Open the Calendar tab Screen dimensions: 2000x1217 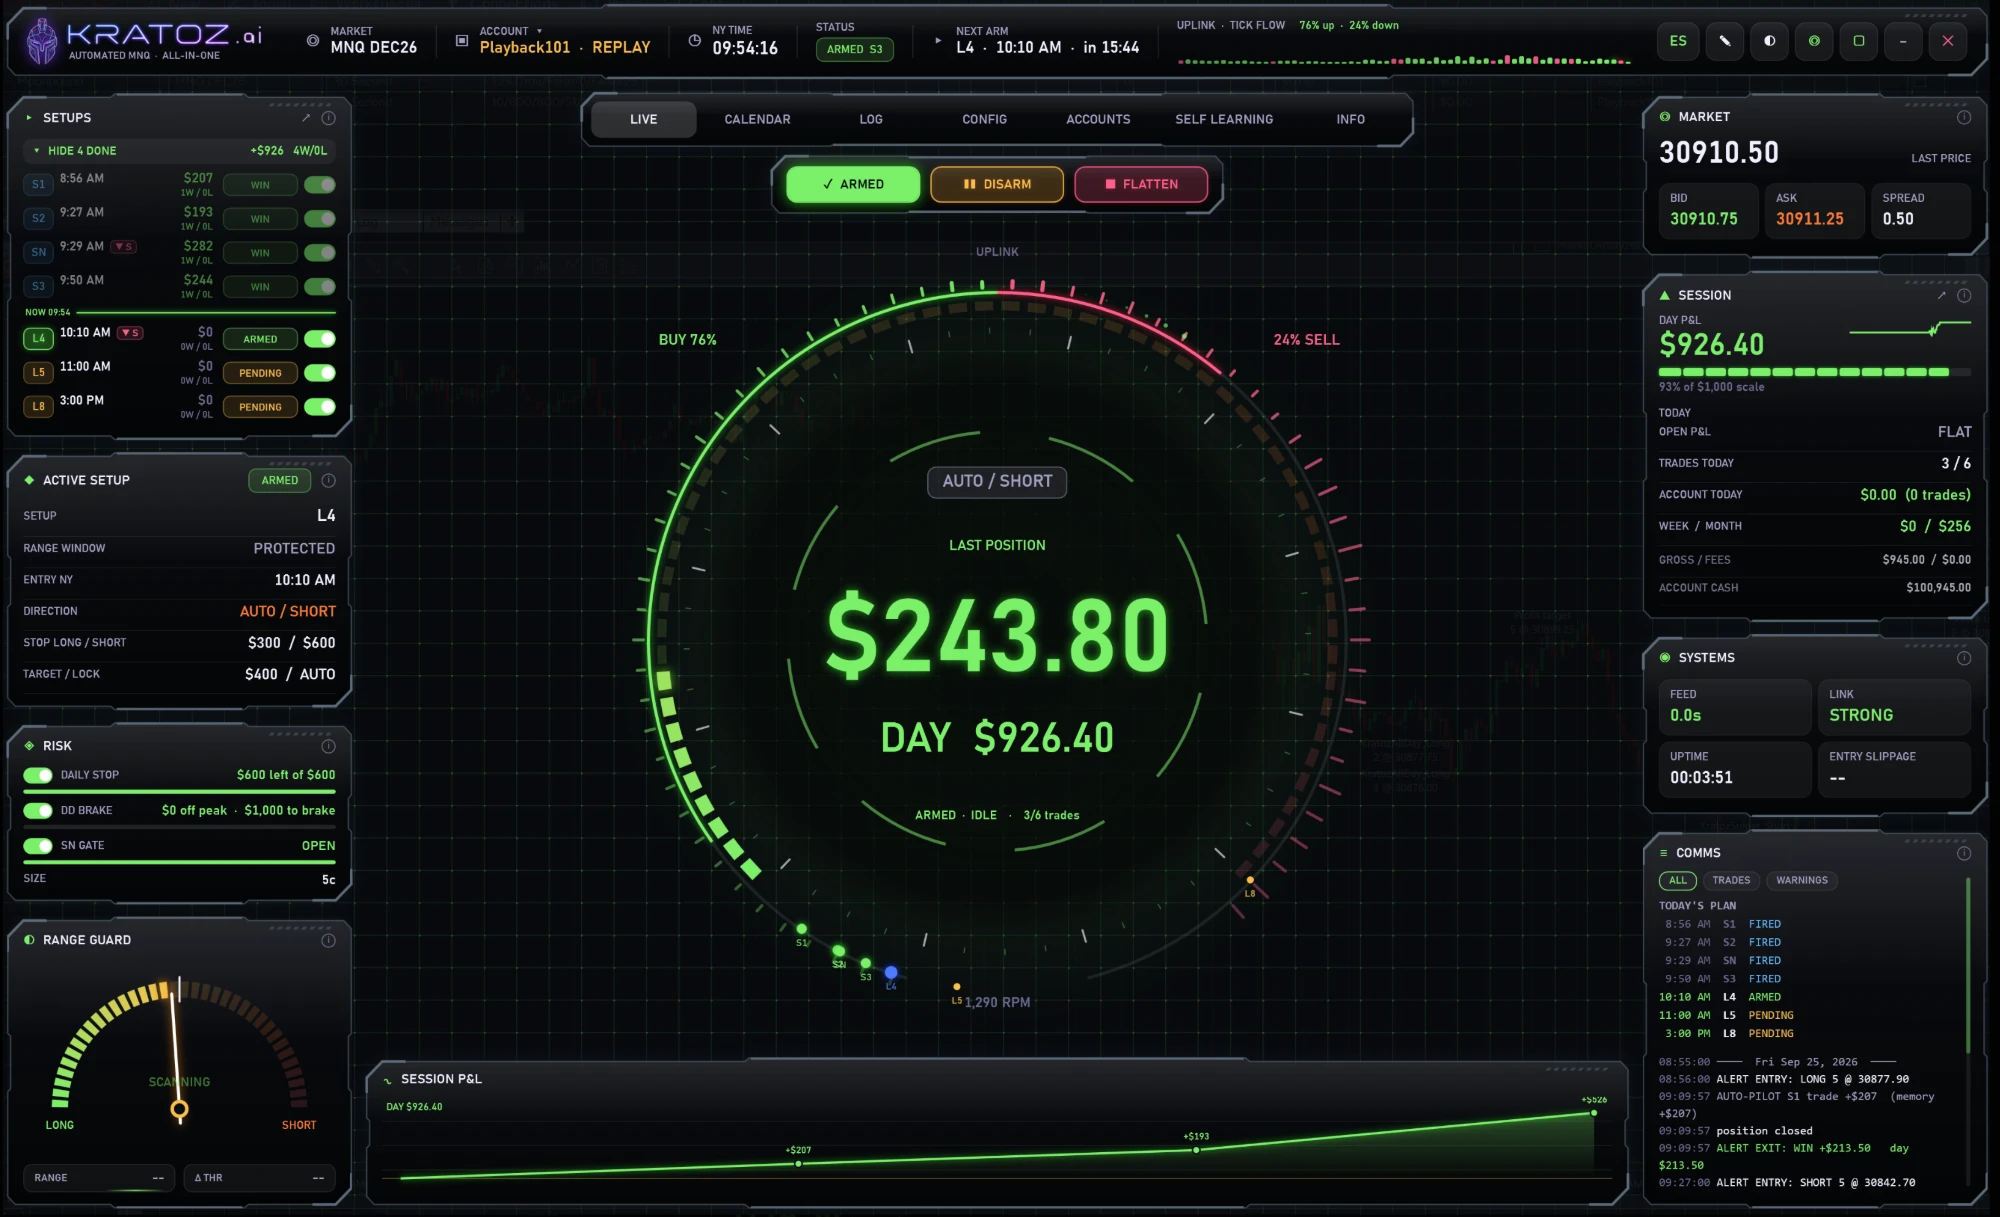(x=757, y=119)
